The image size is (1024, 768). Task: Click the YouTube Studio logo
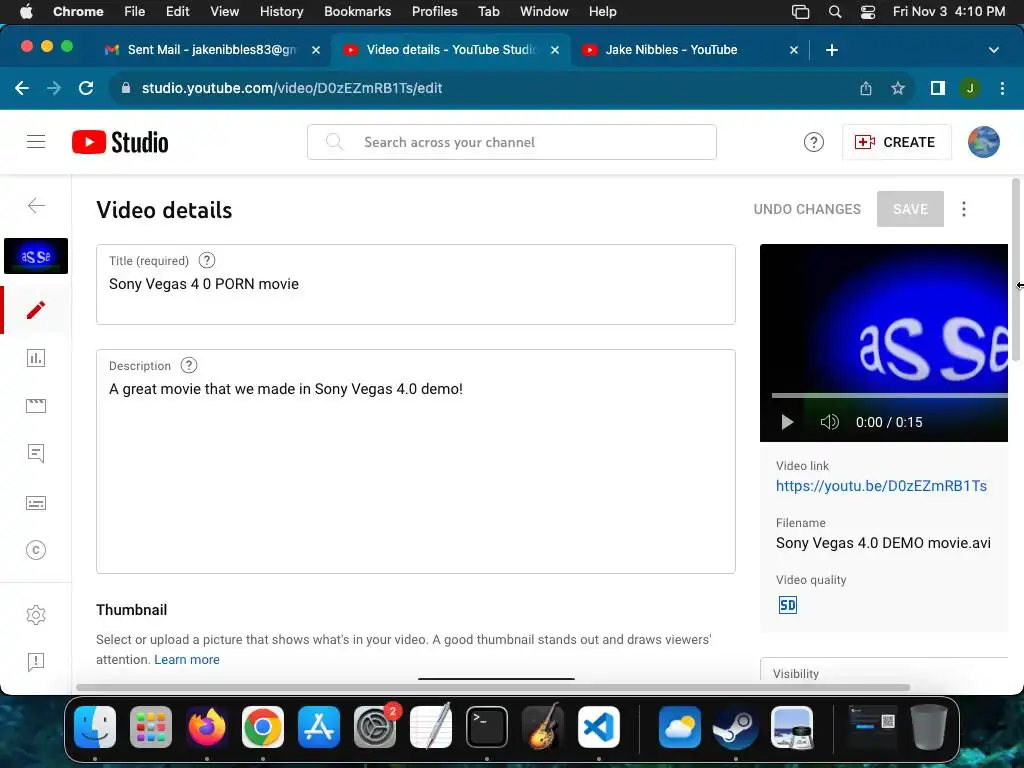[x=120, y=142]
